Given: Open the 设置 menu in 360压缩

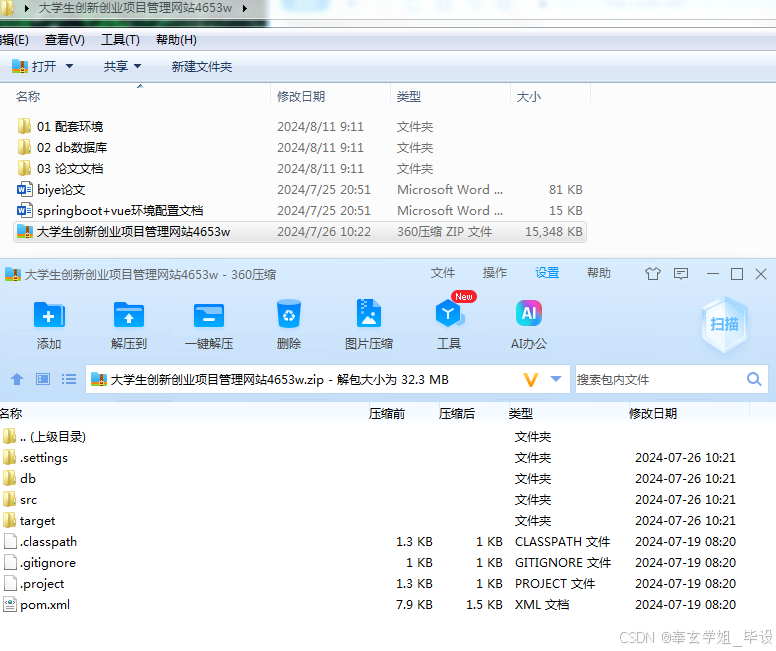Looking at the screenshot, I should [x=547, y=273].
